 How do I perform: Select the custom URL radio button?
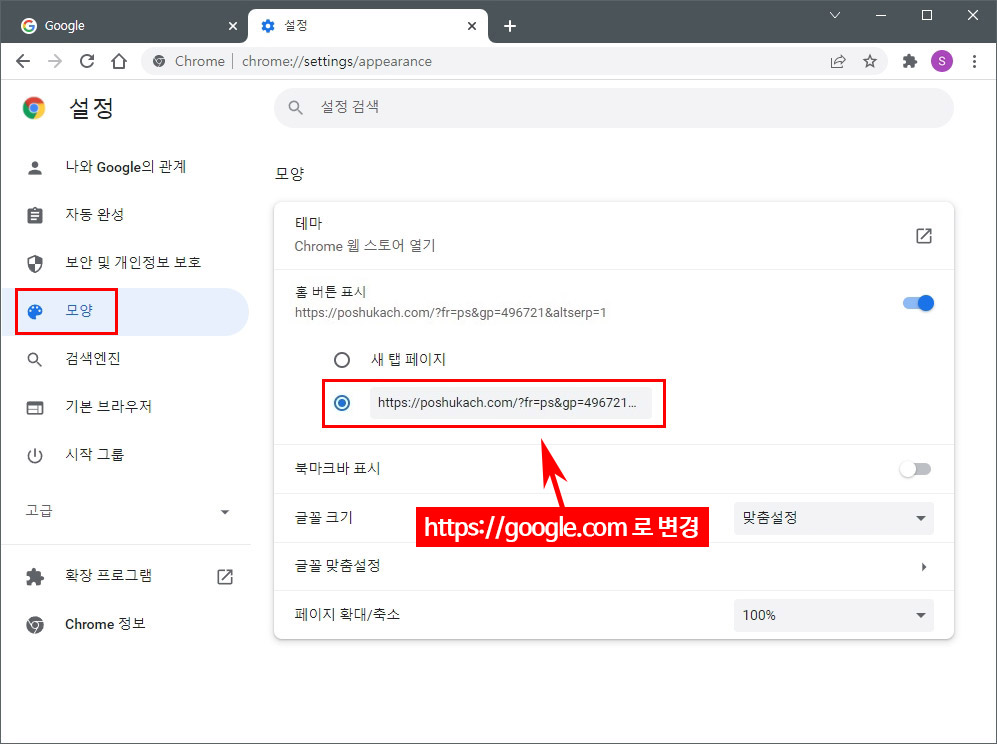(x=342, y=403)
